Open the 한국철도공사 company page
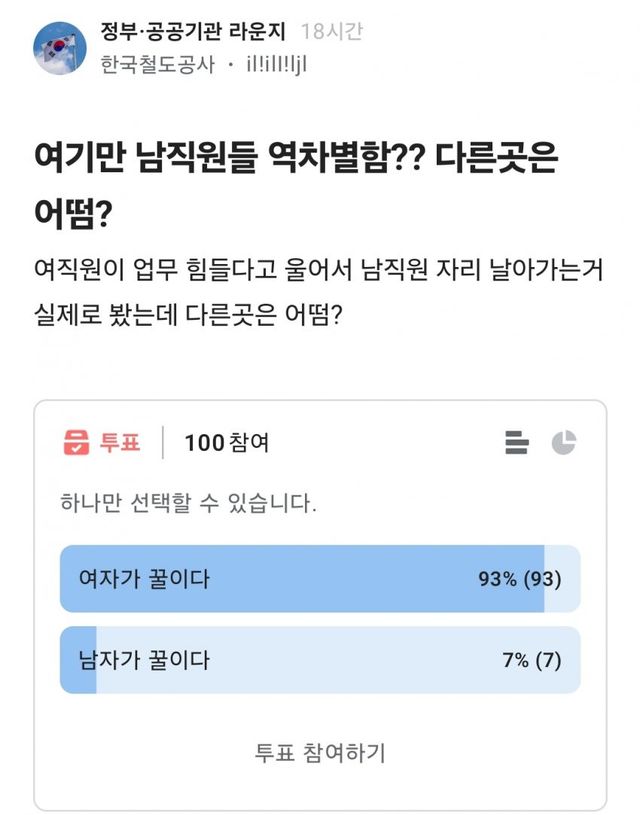640x815 pixels. (x=158, y=65)
